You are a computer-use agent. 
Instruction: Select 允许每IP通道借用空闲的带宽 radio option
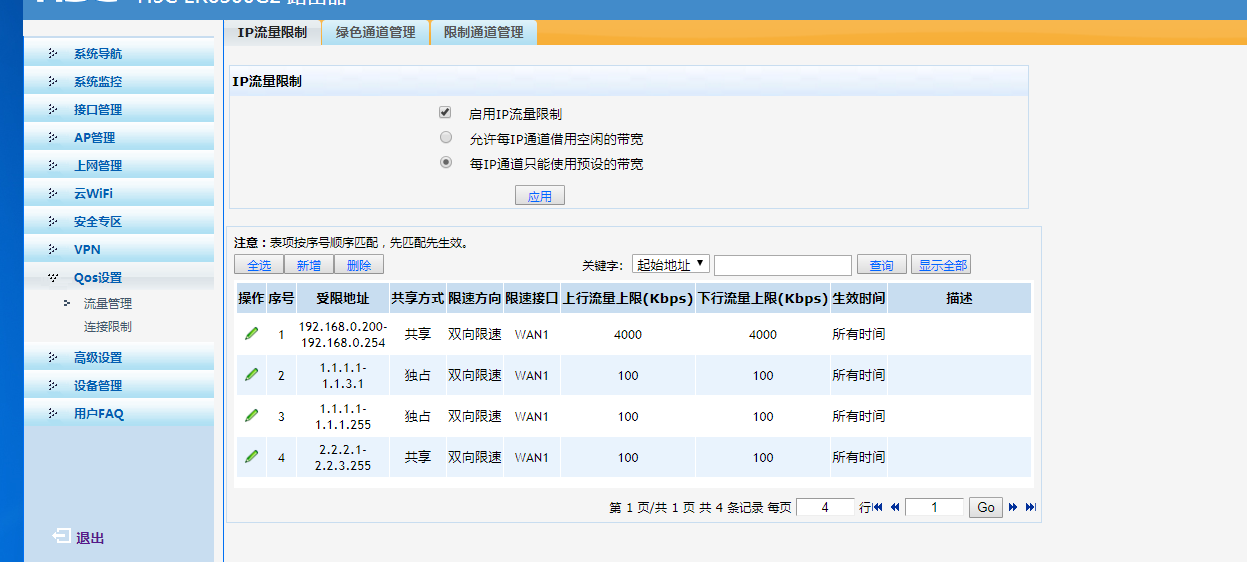click(446, 137)
